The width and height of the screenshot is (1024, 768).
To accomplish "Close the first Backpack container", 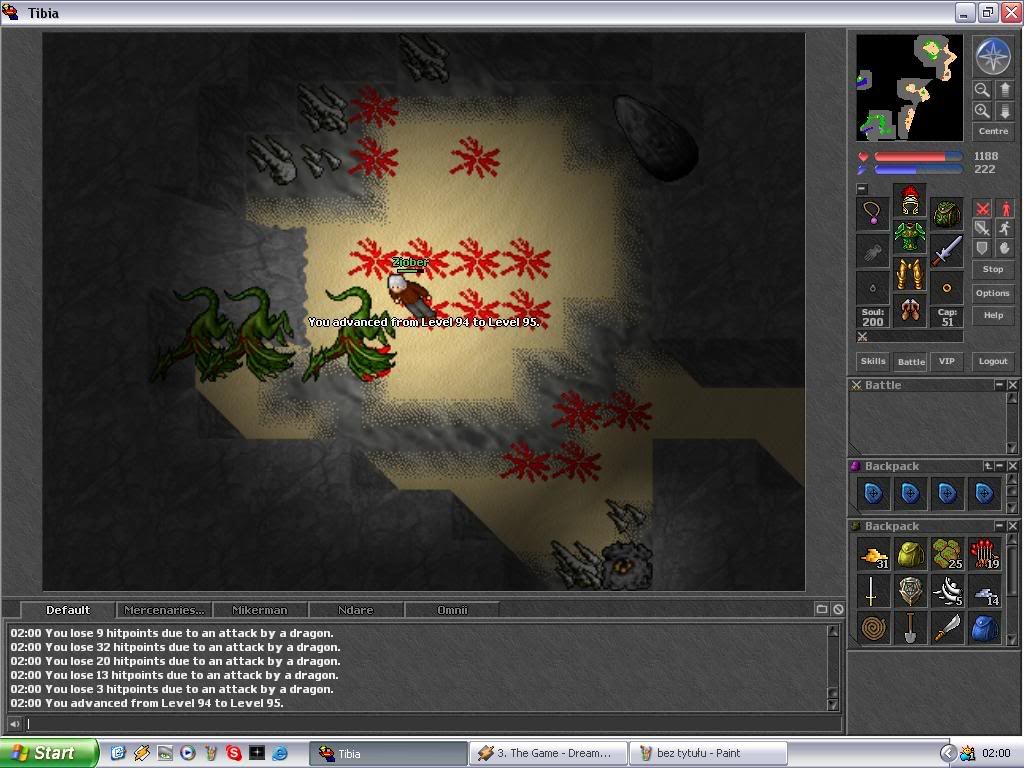I will (1012, 466).
